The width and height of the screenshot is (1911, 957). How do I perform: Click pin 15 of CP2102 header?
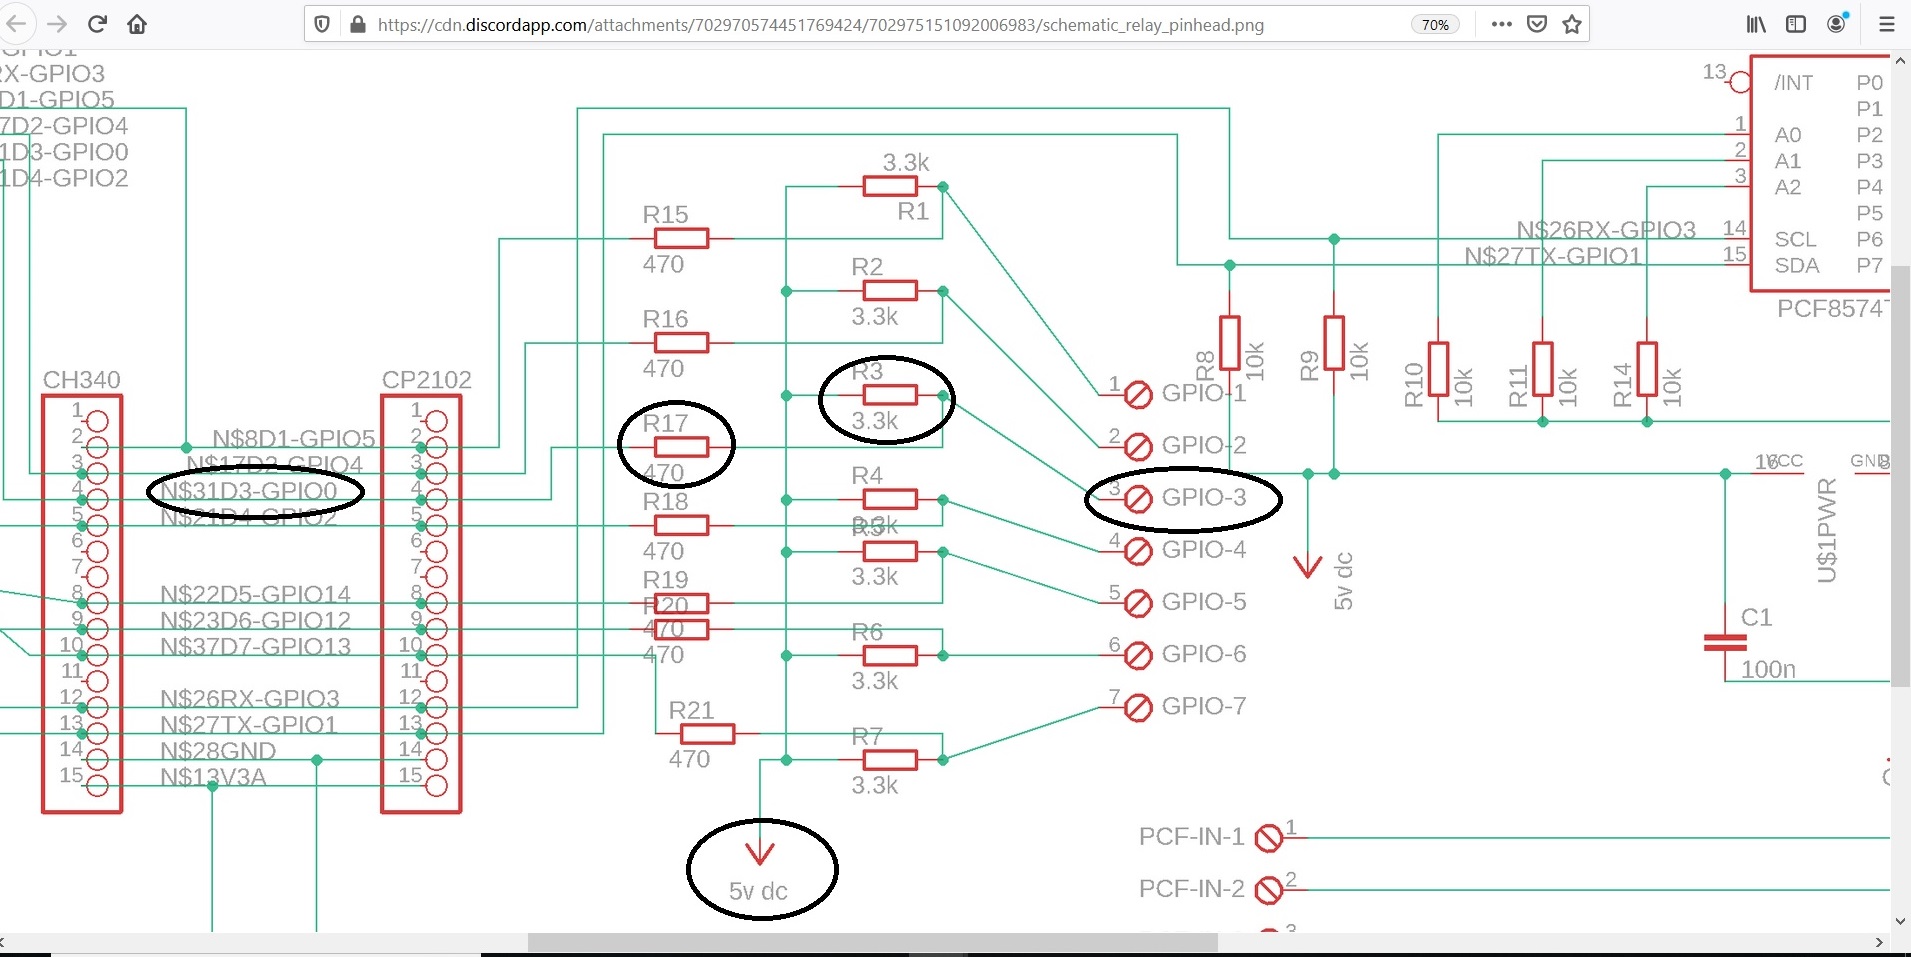(436, 786)
